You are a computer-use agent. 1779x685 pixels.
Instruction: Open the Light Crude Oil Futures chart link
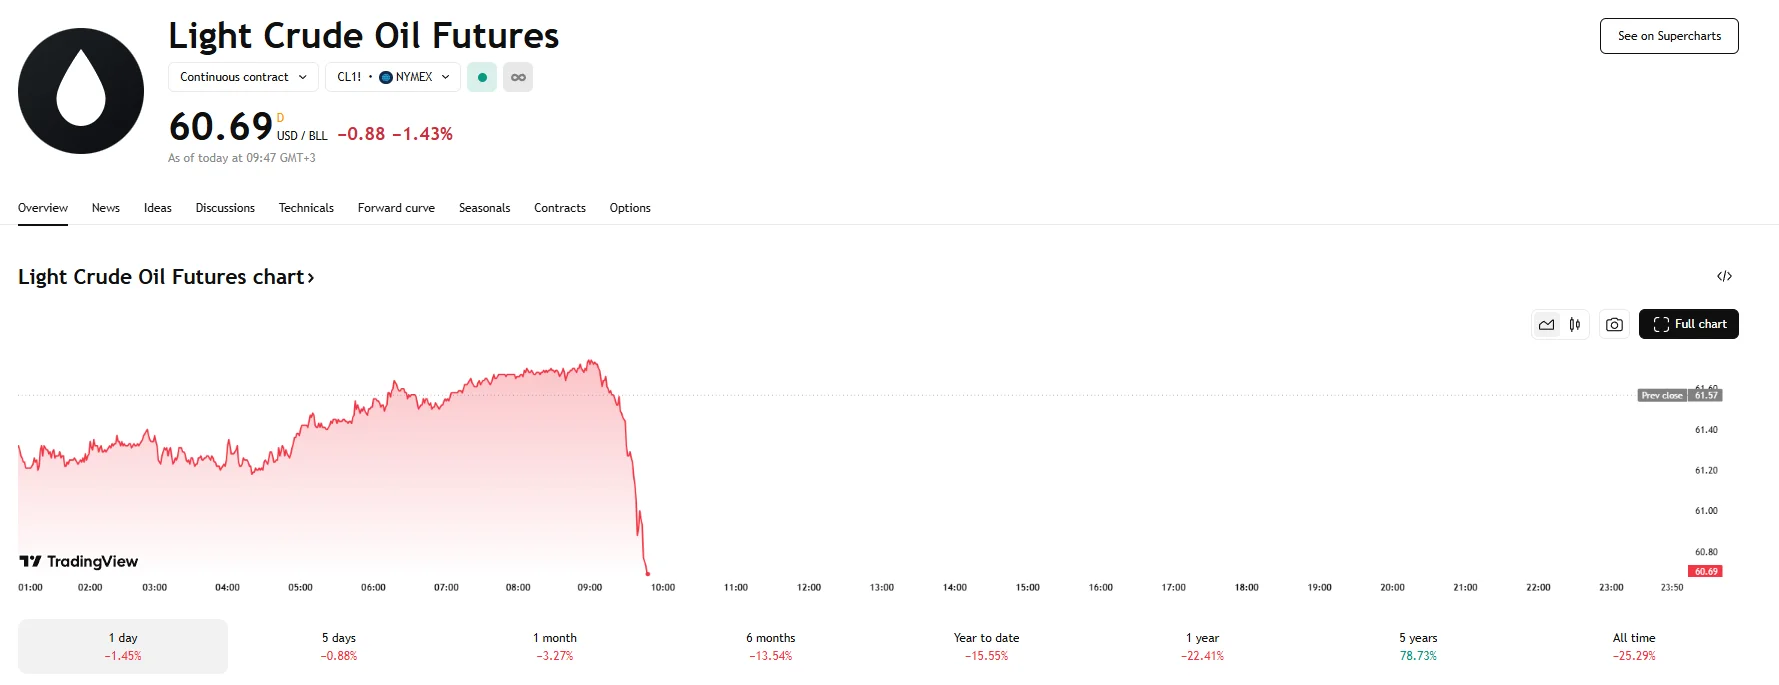click(x=166, y=277)
